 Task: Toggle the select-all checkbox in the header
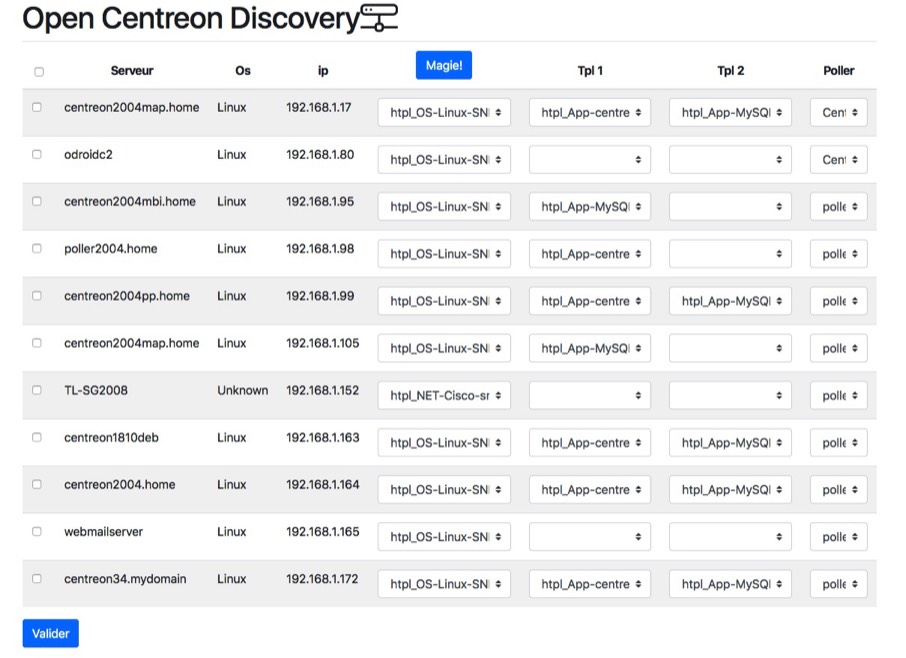pos(39,72)
